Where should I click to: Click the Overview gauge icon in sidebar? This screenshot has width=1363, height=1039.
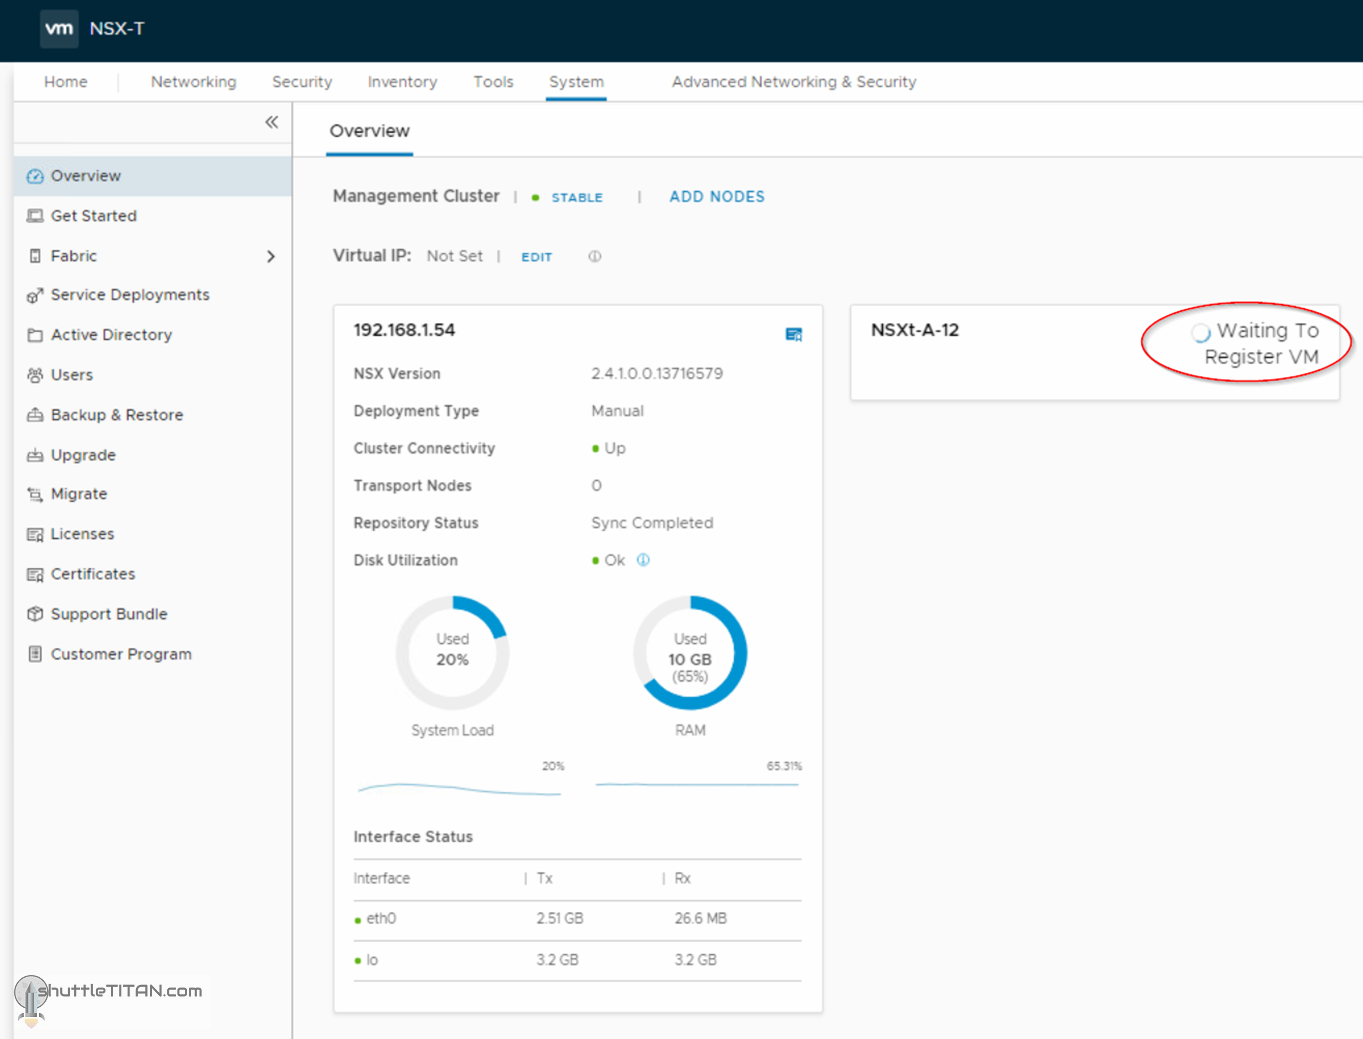35,176
